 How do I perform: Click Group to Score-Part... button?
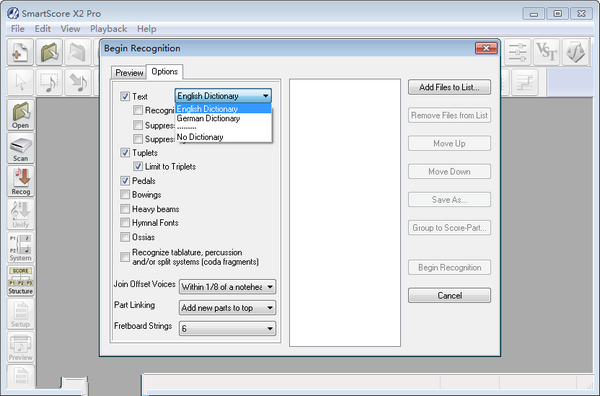tap(449, 228)
